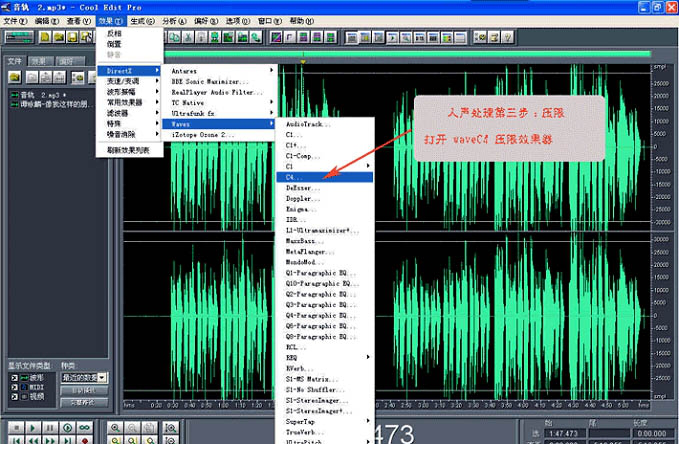The height and width of the screenshot is (461, 679).
Task: Click the lower button below sort dropdown
Action: tap(84, 403)
